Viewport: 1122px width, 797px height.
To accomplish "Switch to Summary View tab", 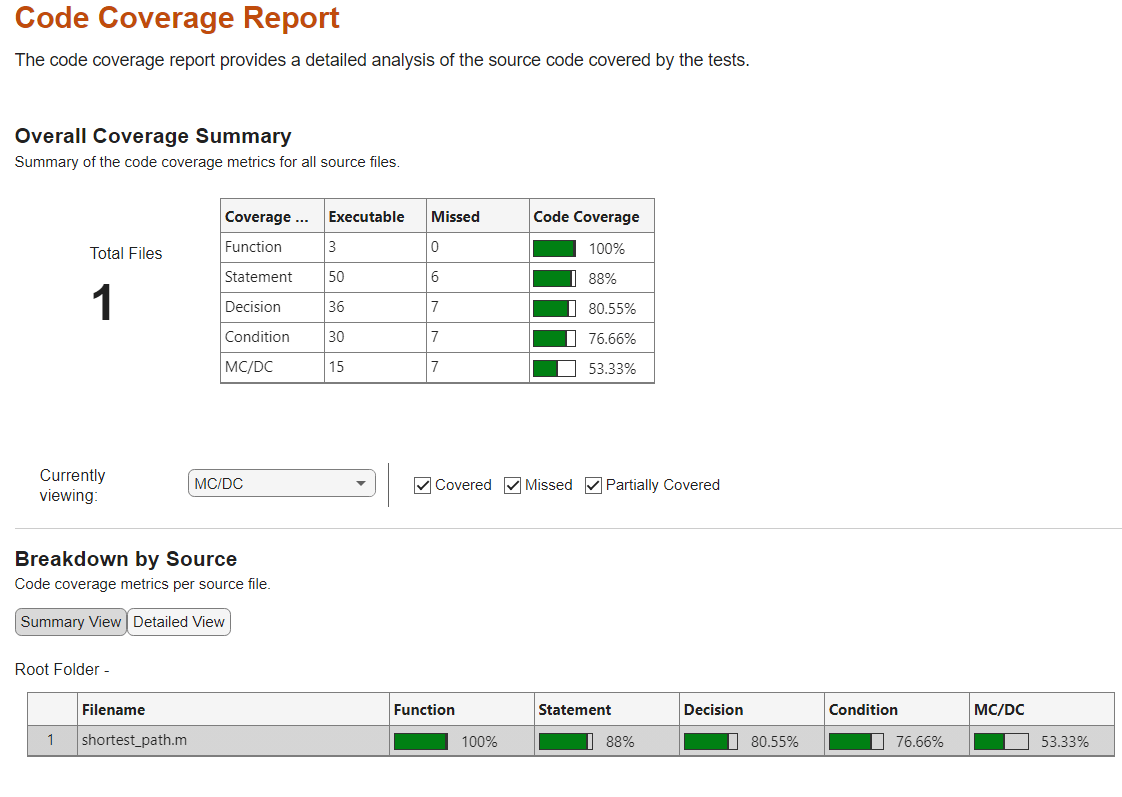I will point(71,622).
